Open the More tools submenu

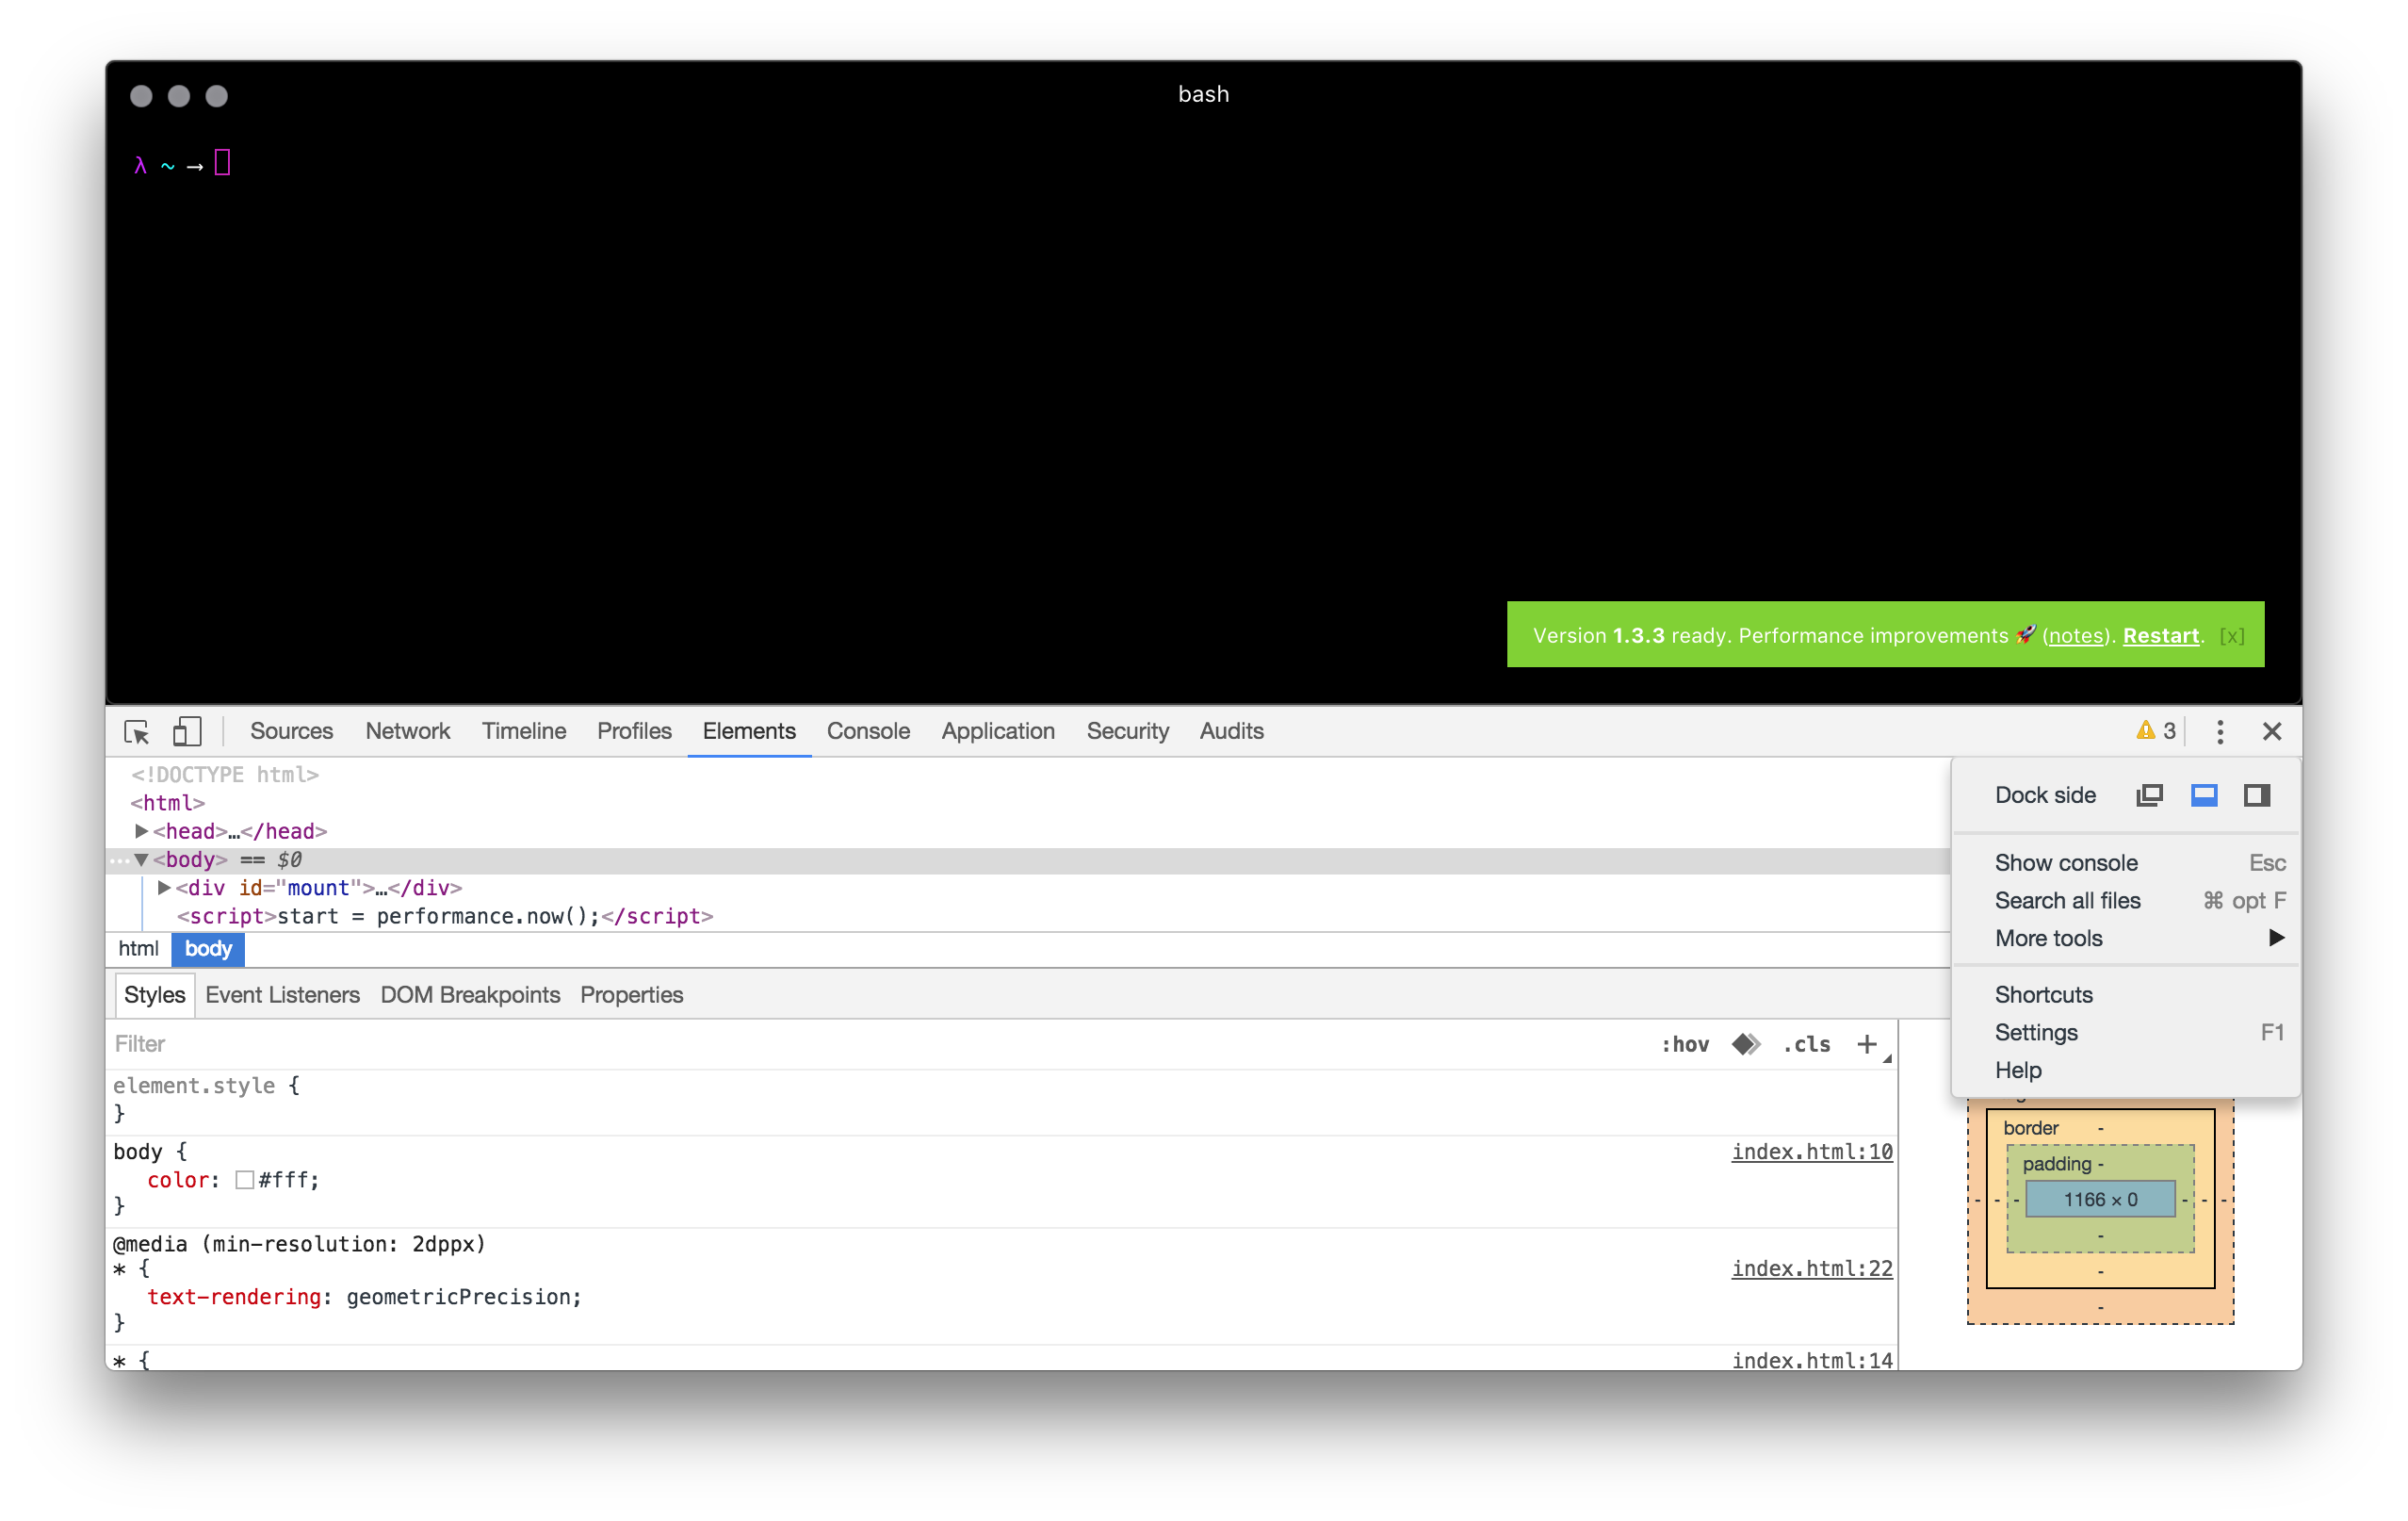click(2048, 938)
